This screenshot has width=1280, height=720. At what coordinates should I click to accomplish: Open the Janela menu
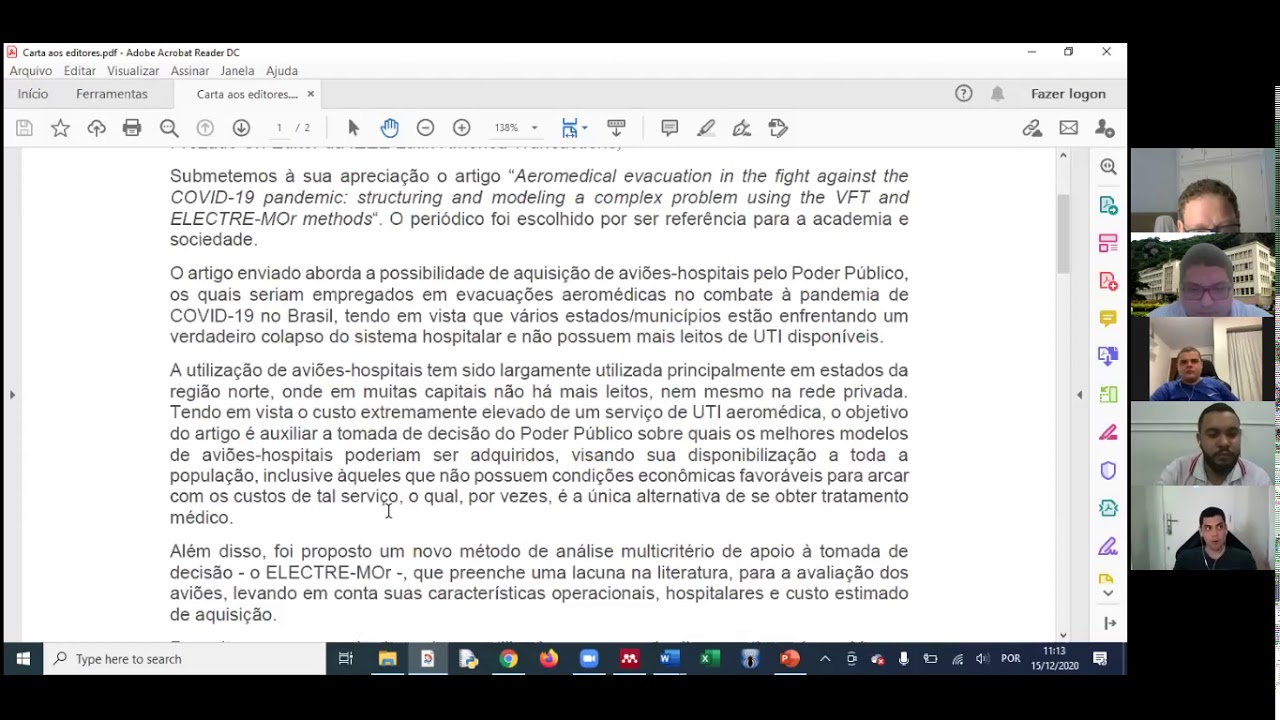pos(237,71)
